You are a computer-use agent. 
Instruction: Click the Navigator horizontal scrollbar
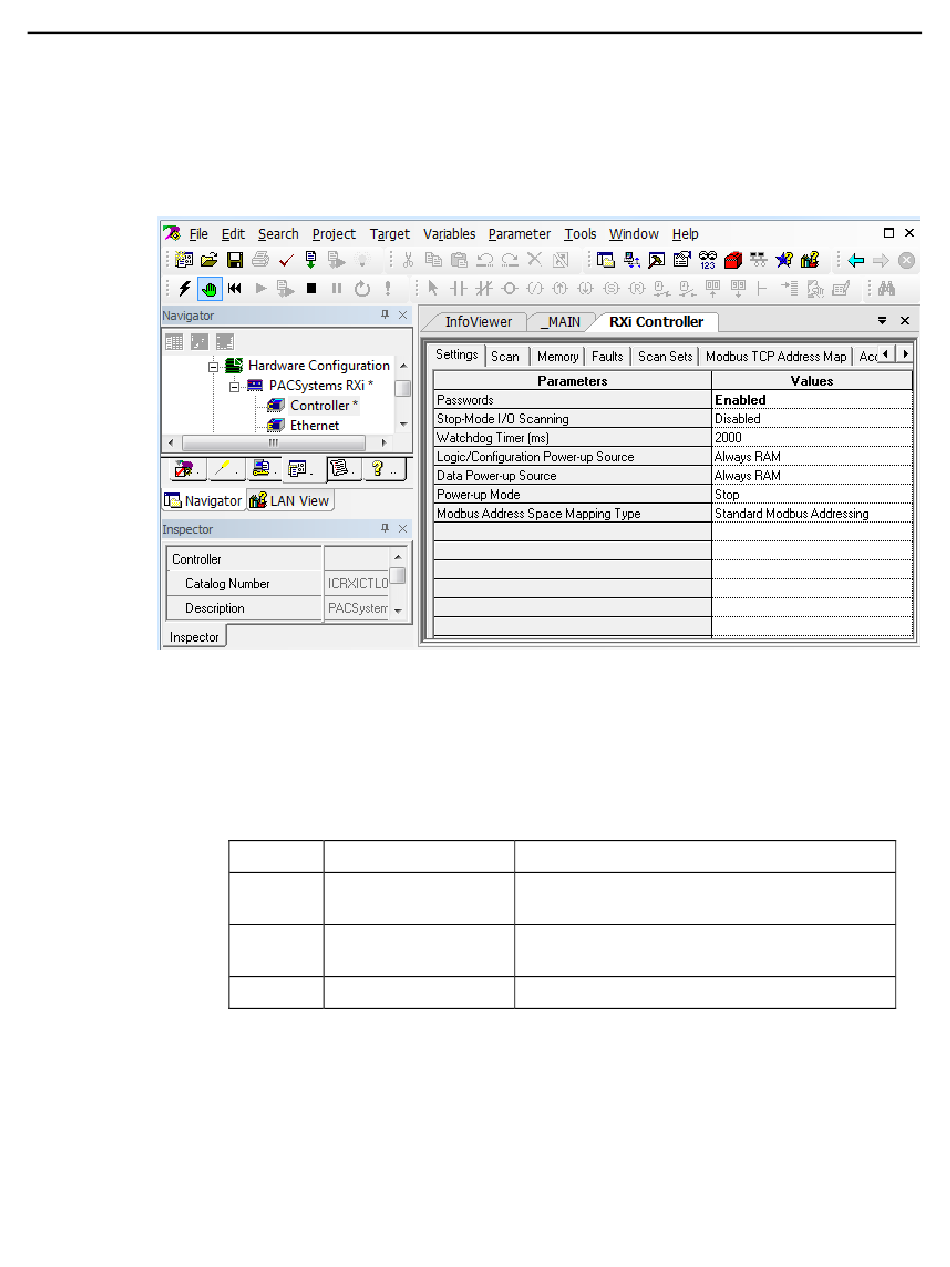278,442
